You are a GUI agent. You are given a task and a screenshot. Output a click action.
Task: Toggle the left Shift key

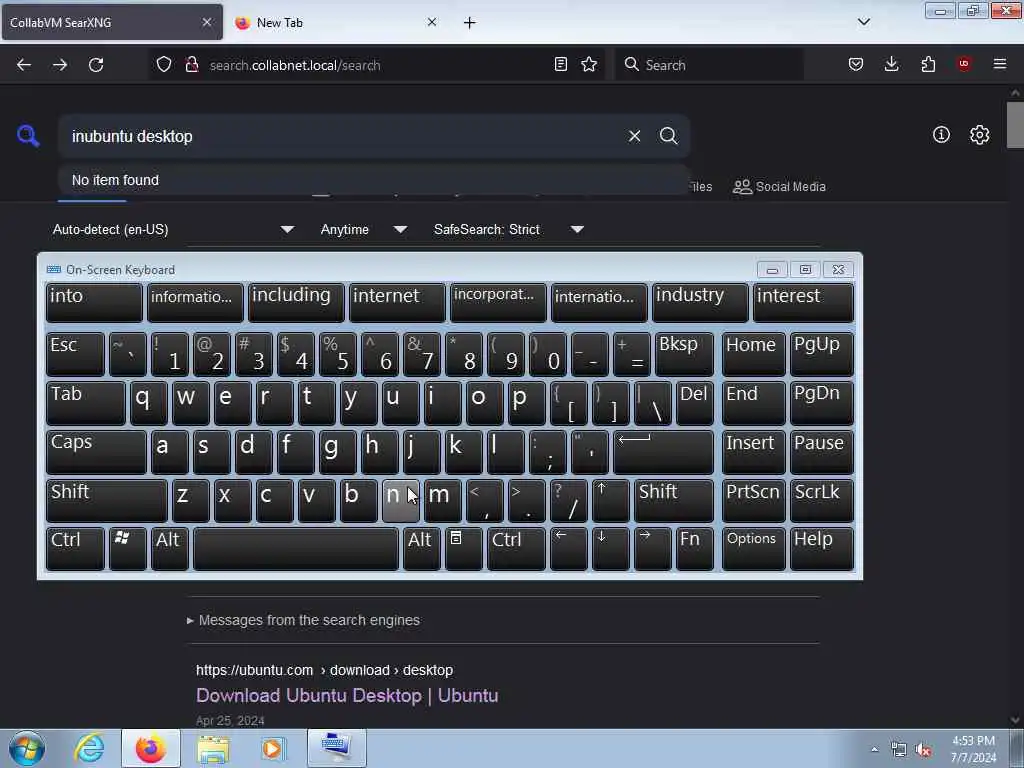[x=107, y=501]
